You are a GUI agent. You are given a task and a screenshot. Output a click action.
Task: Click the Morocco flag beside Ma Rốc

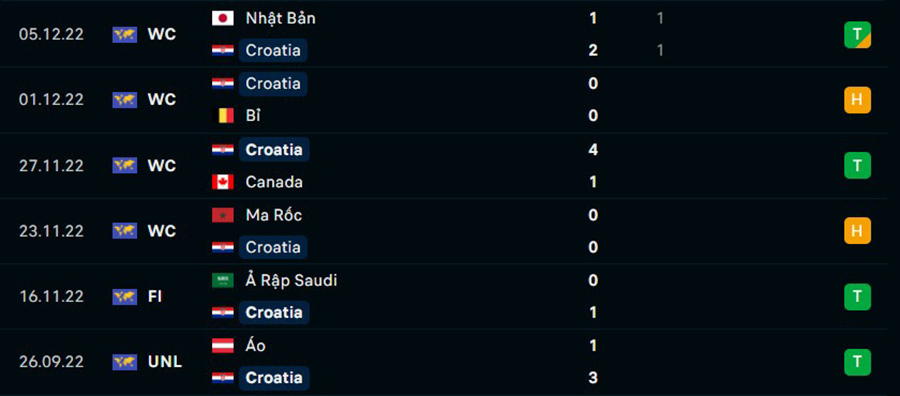click(x=223, y=215)
